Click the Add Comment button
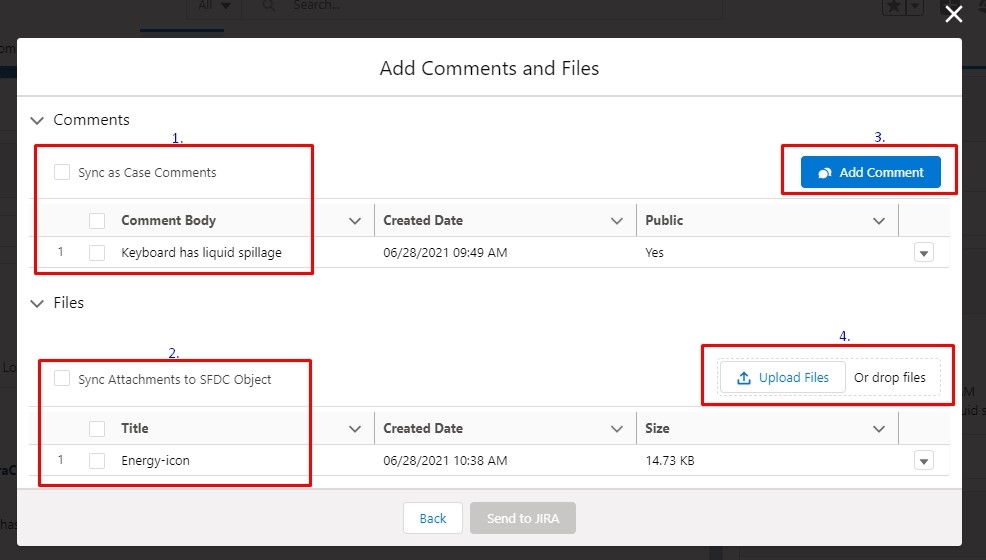Screen dimensions: 986x560 click(x=870, y=172)
